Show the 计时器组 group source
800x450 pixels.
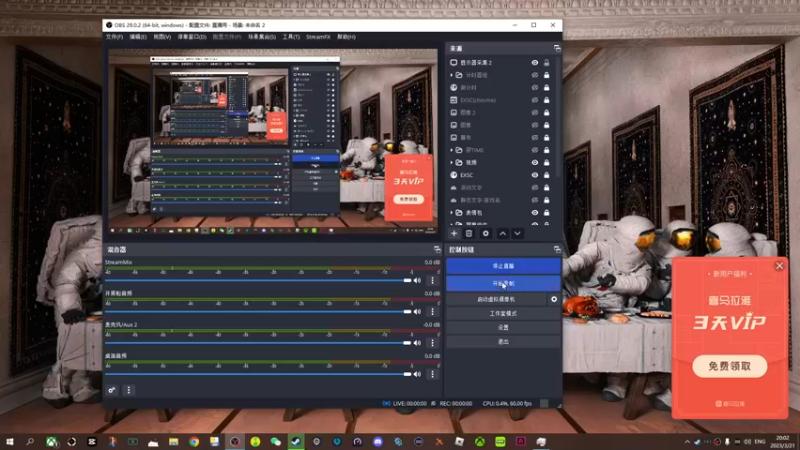click(535, 75)
